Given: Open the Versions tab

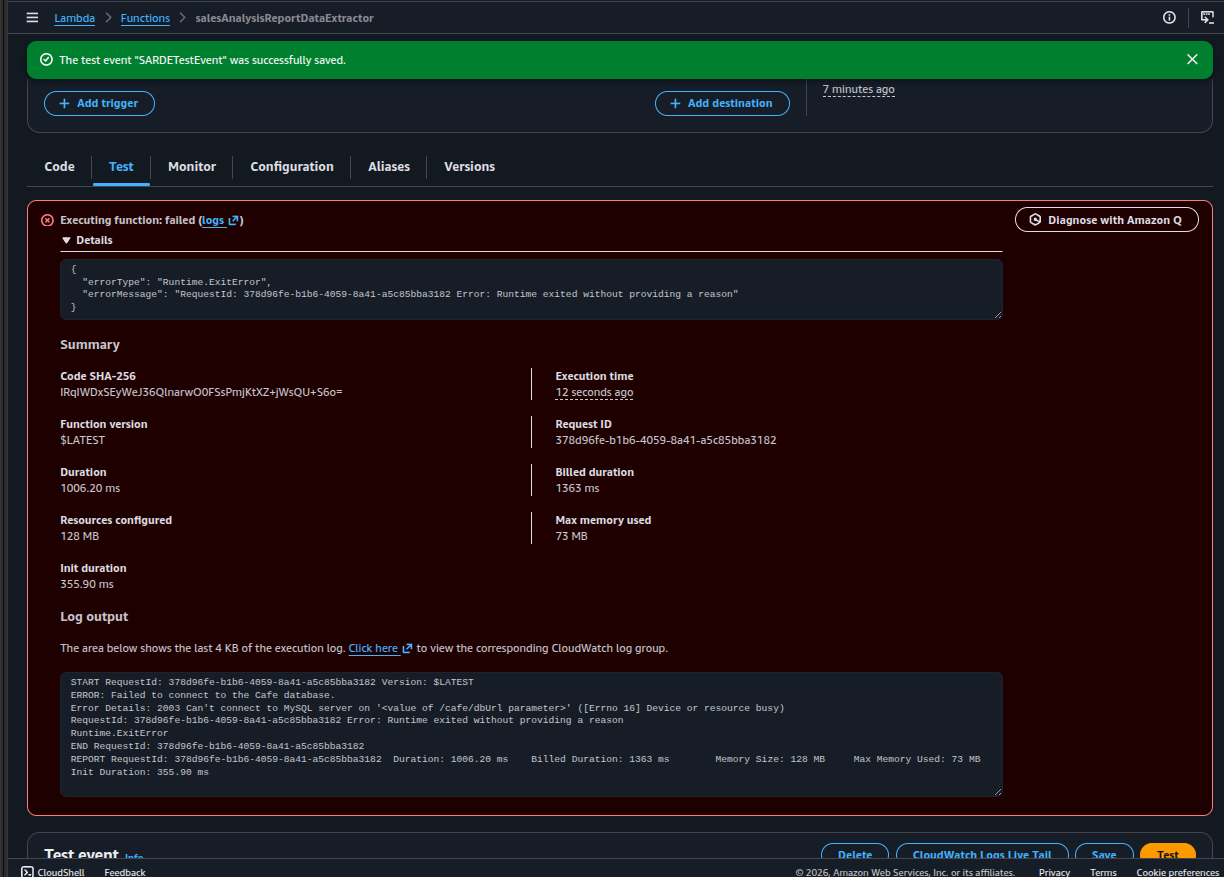Looking at the screenshot, I should tap(470, 167).
